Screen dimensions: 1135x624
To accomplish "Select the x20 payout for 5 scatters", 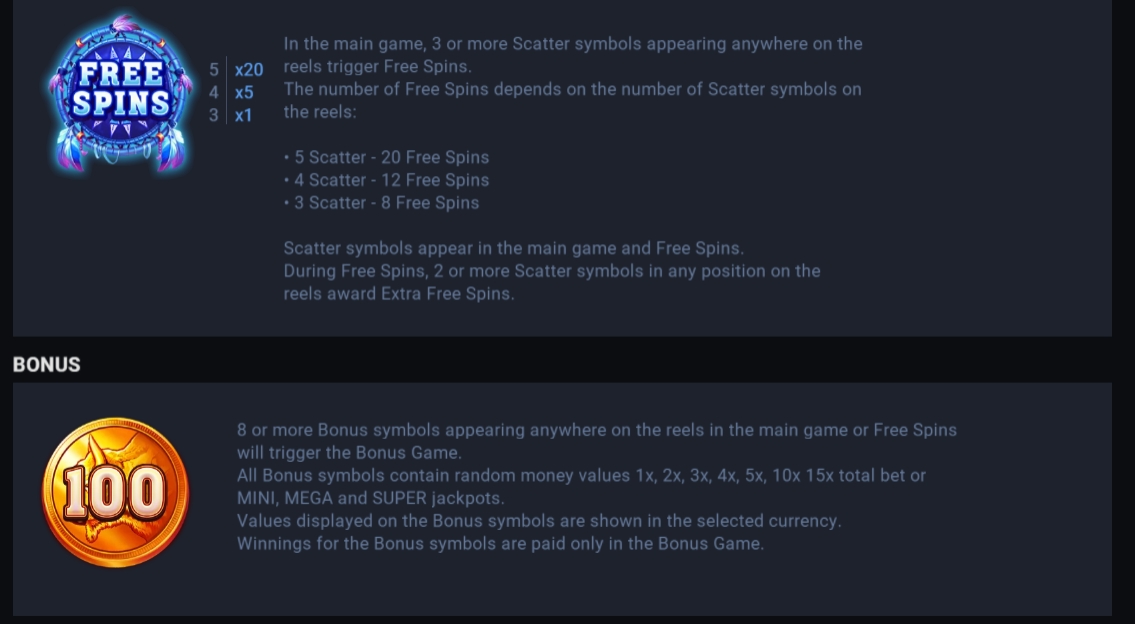I will click(248, 69).
